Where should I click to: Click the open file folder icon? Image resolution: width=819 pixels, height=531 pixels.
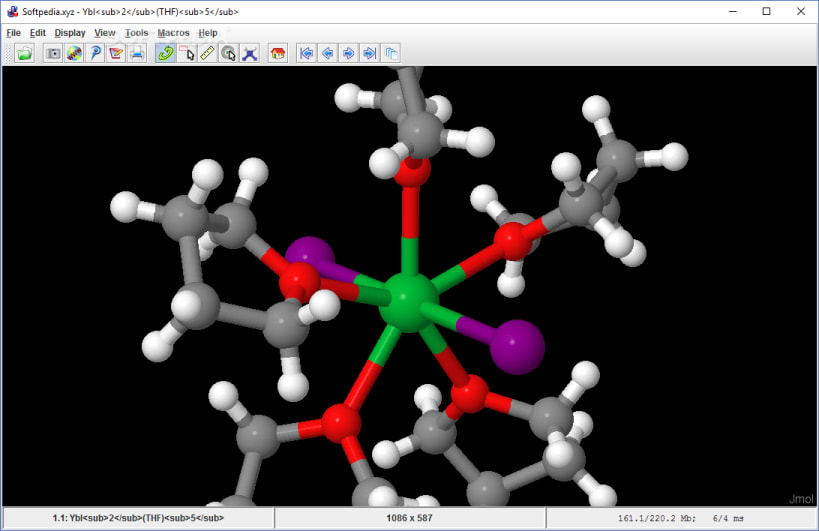pyautogui.click(x=25, y=53)
